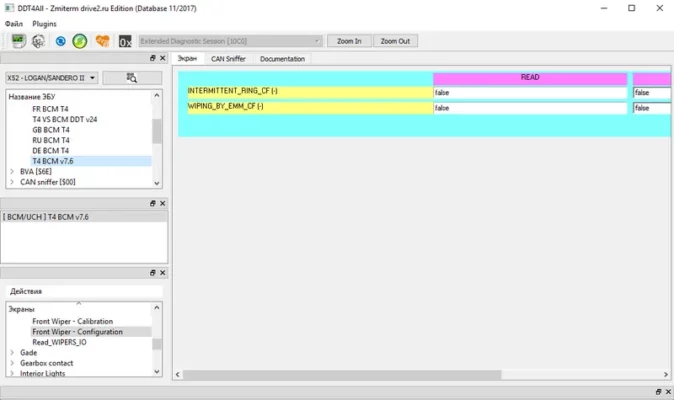The height and width of the screenshot is (400, 674).
Task: Click horizontal scrollbar right arrow
Action: point(666,375)
